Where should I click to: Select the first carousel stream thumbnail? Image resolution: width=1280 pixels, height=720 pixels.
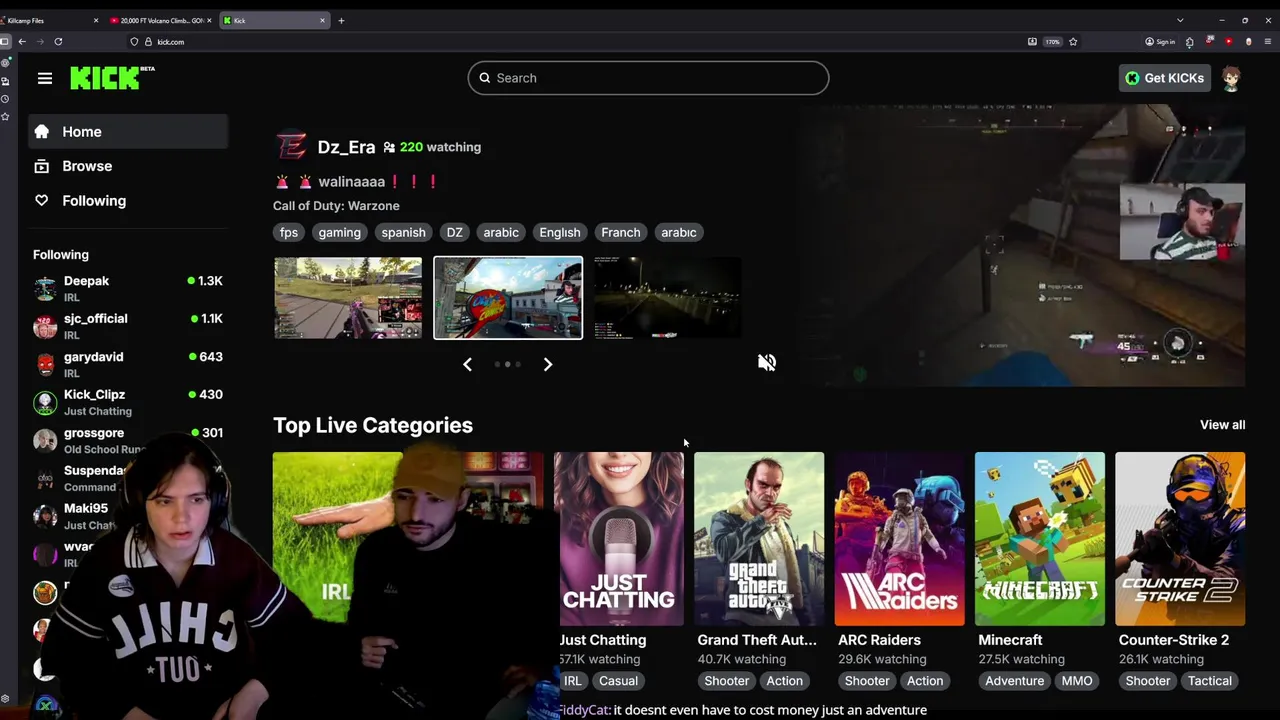click(348, 298)
